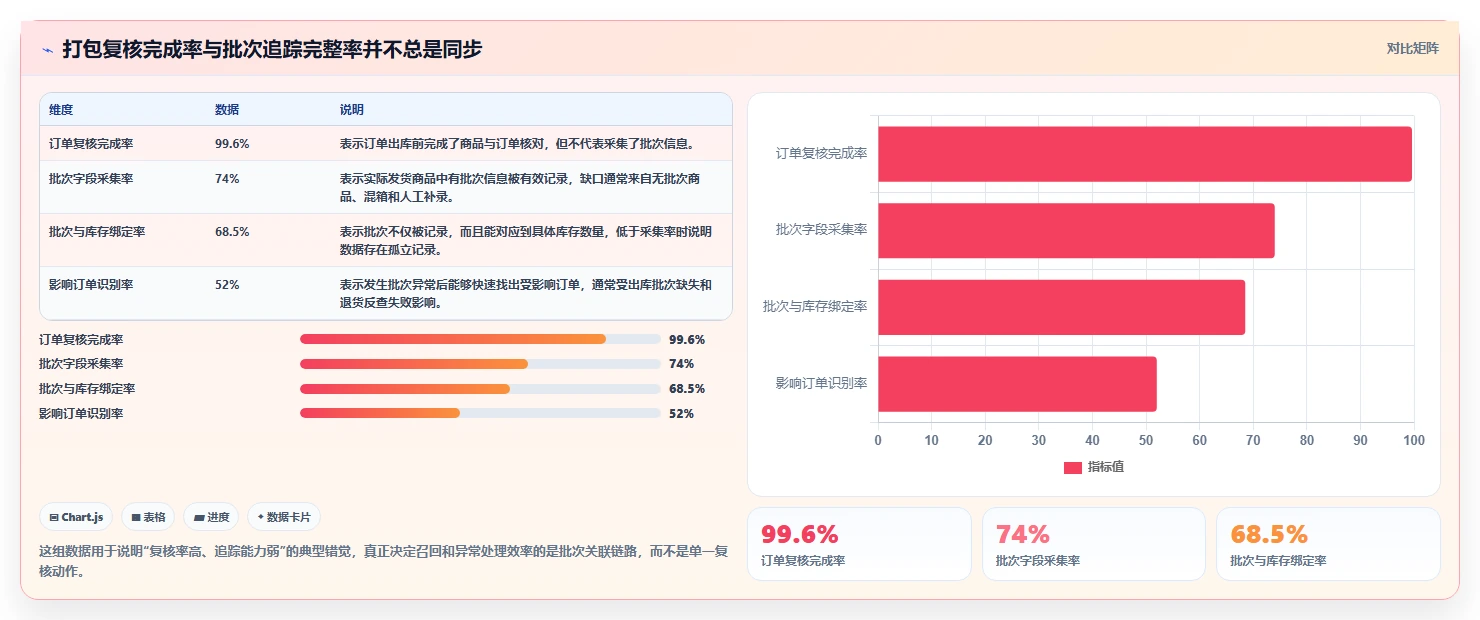This screenshot has width=1480, height=620.
Task: Click the 对比矩阵 label in header
Action: click(x=1412, y=48)
